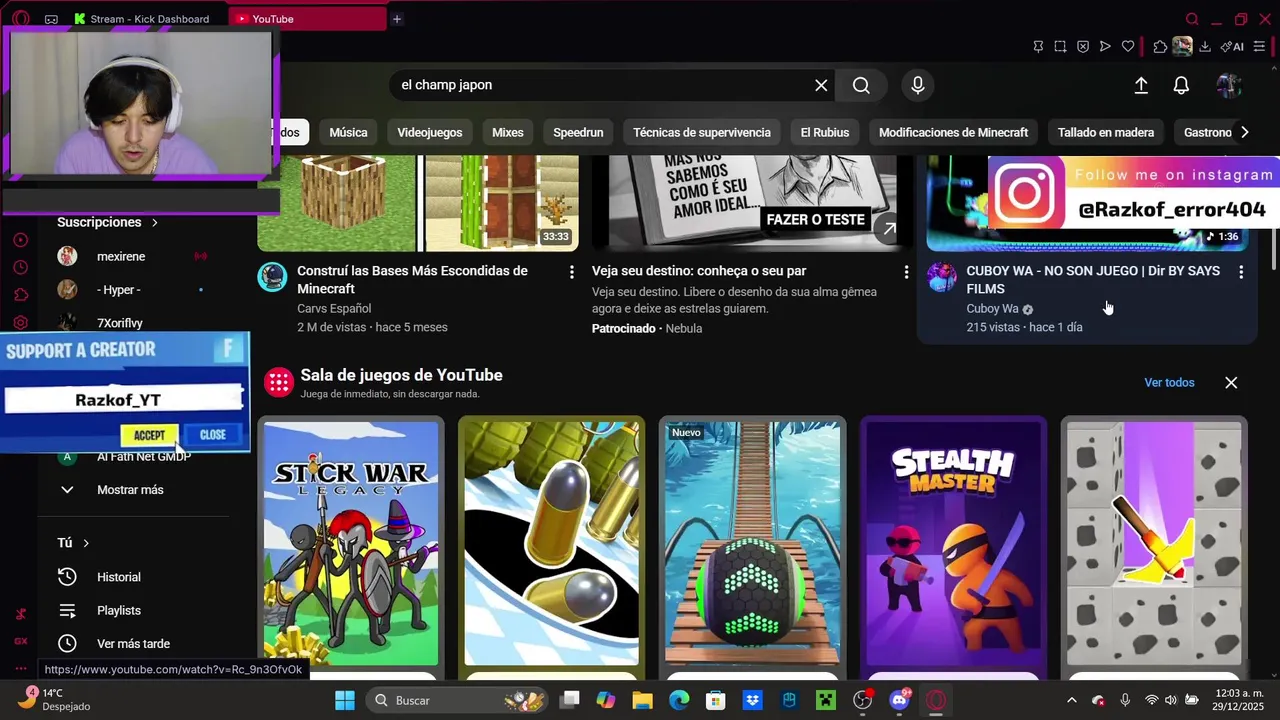Open Microsoft Edge from the taskbar
Viewport: 1280px width, 720px height.
click(679, 700)
